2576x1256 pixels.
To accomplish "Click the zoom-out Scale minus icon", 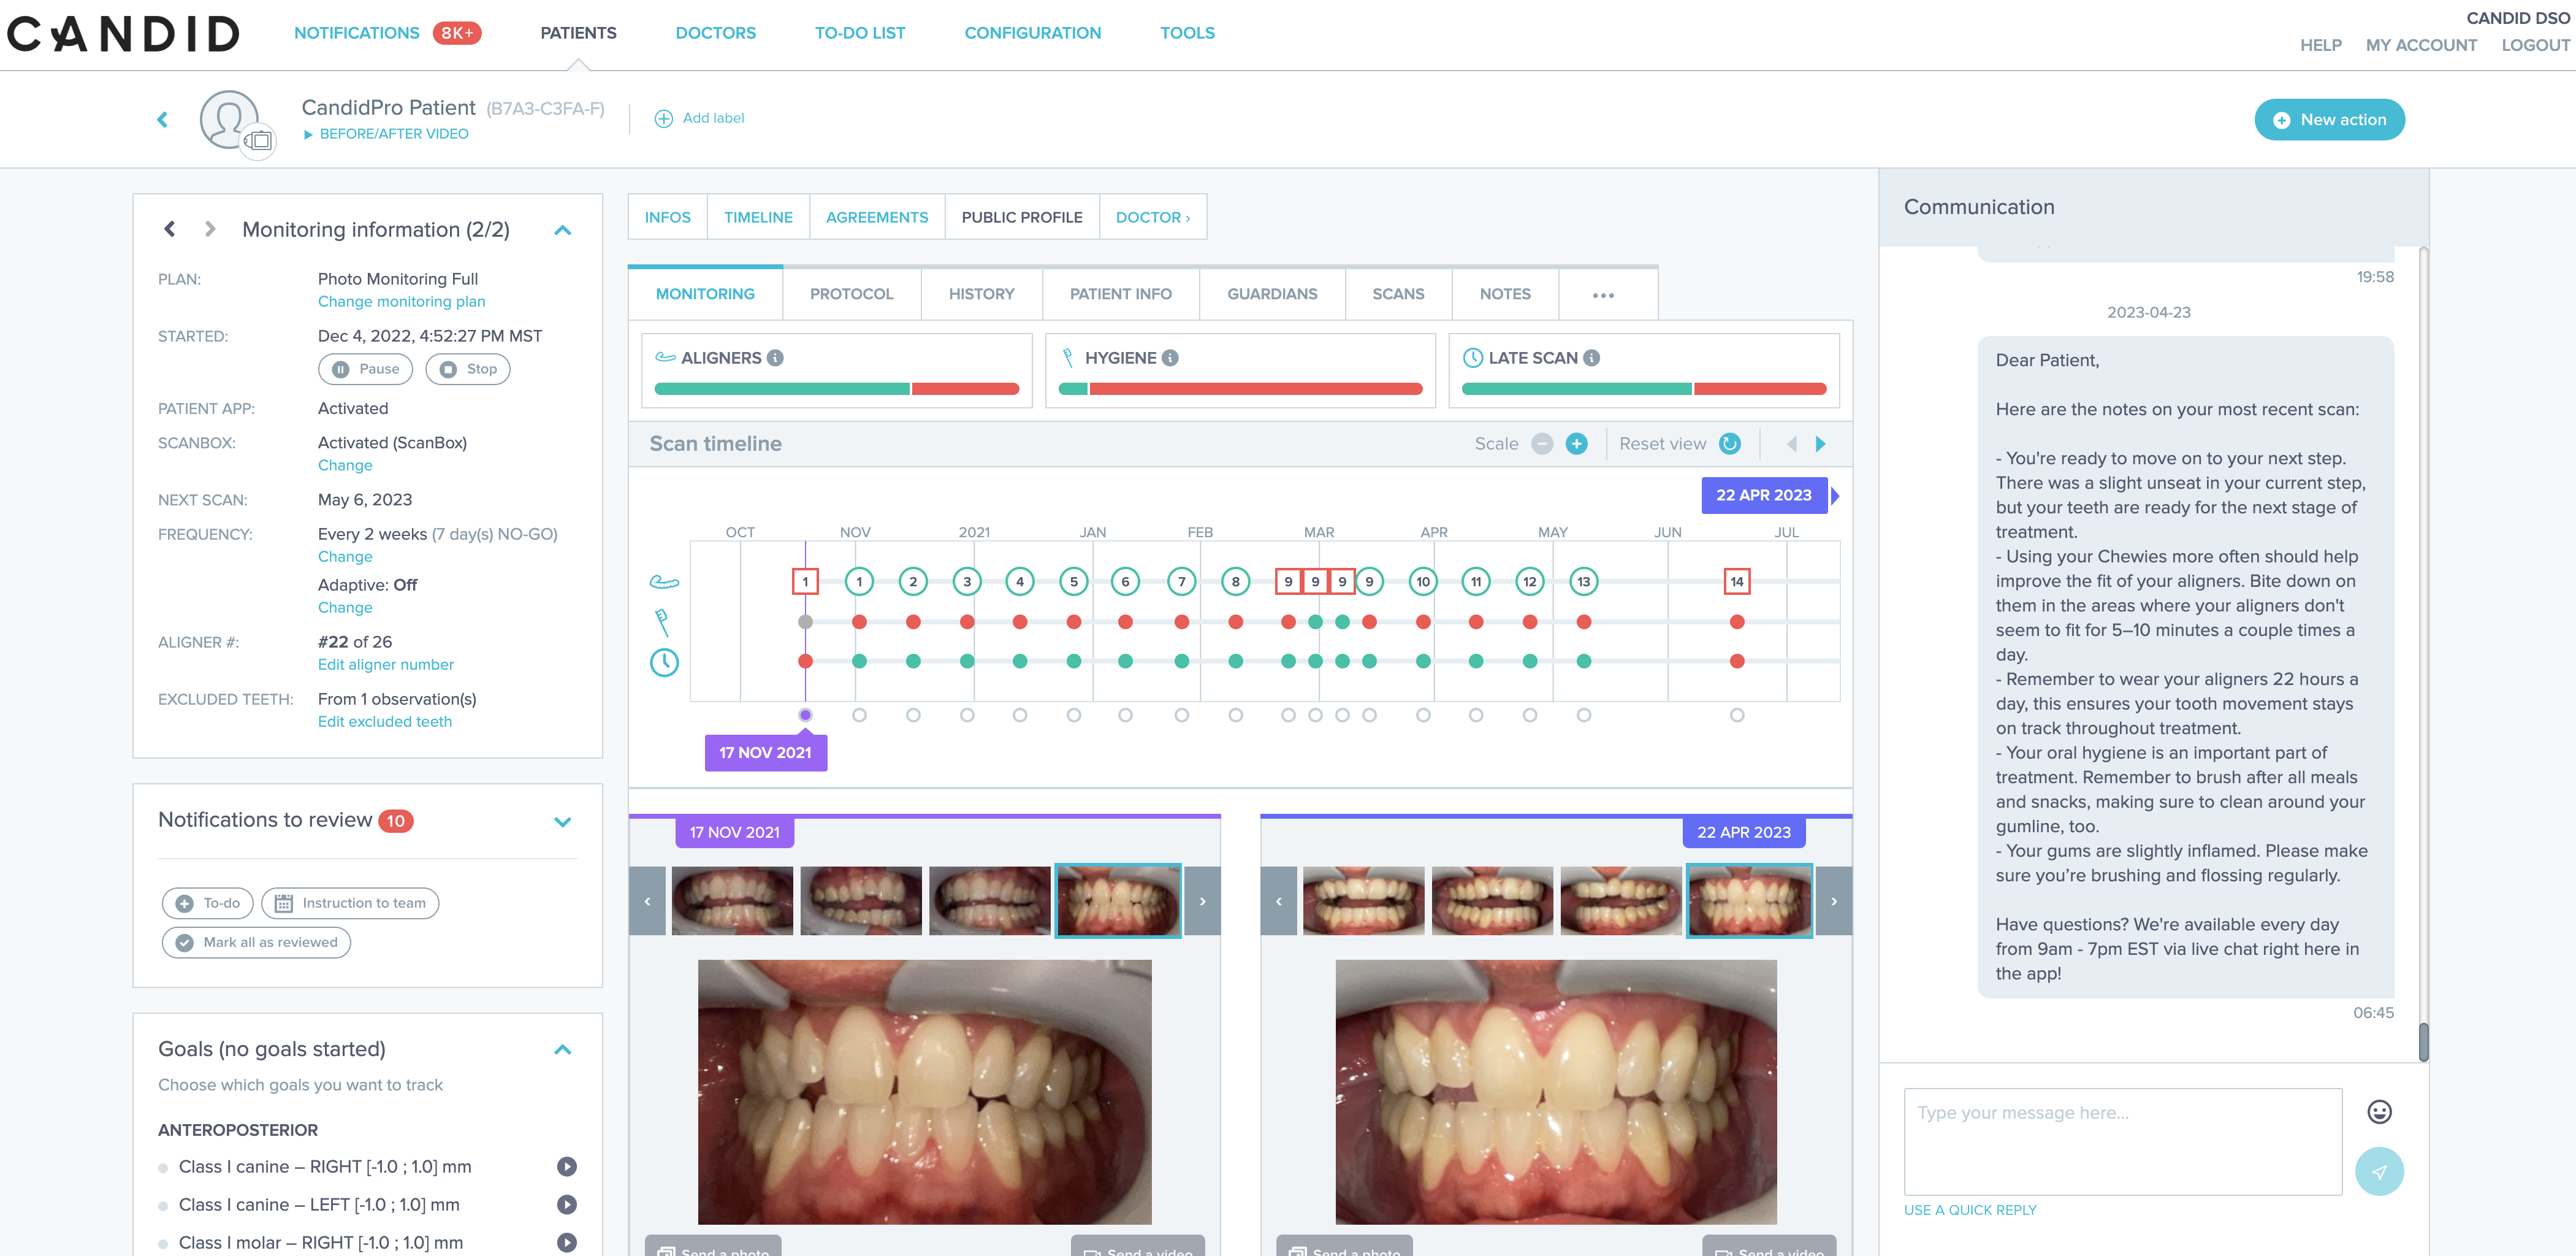I will pyautogui.click(x=1542, y=444).
